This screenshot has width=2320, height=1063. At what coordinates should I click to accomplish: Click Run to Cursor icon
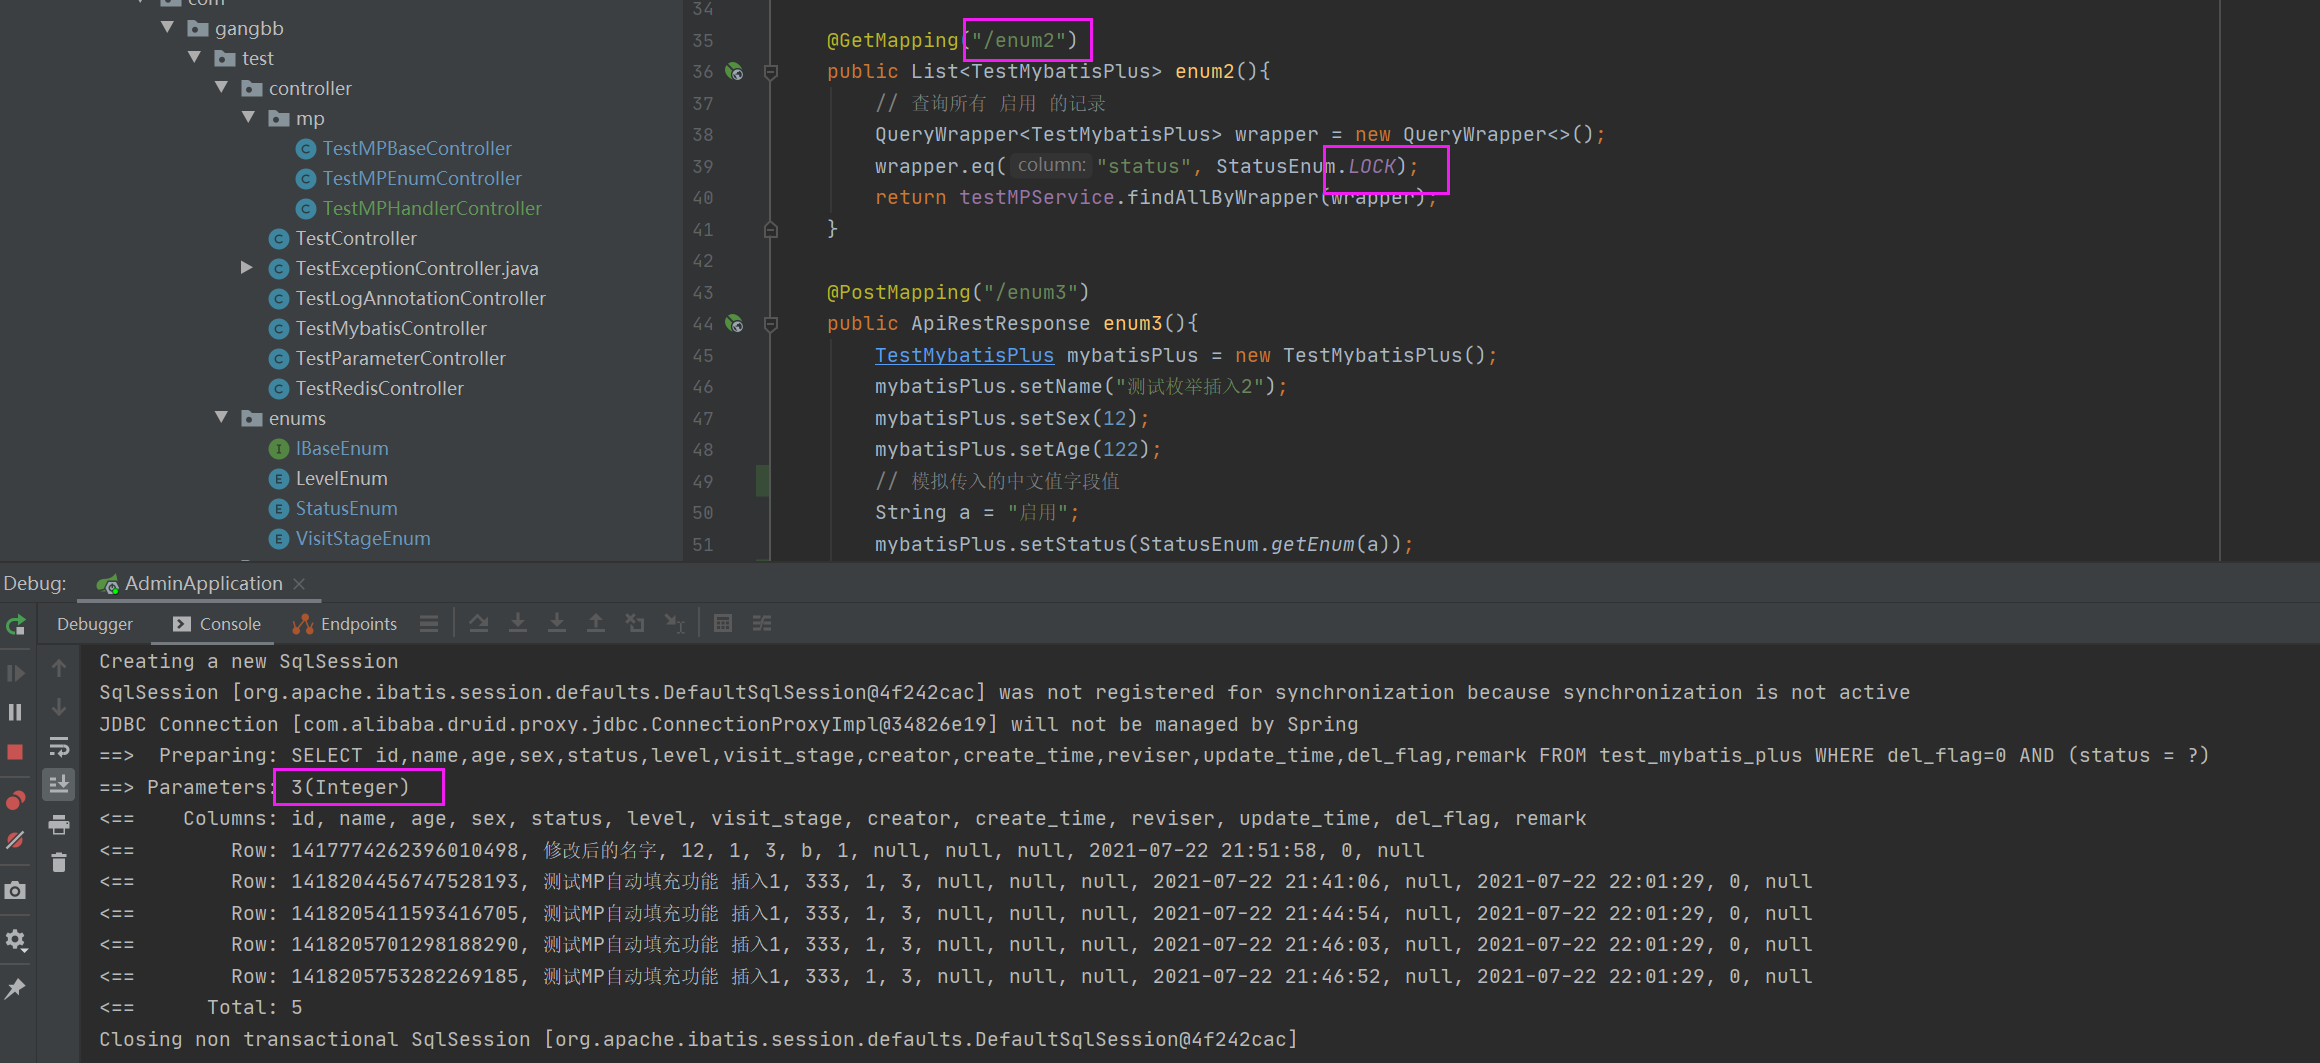[x=675, y=624]
